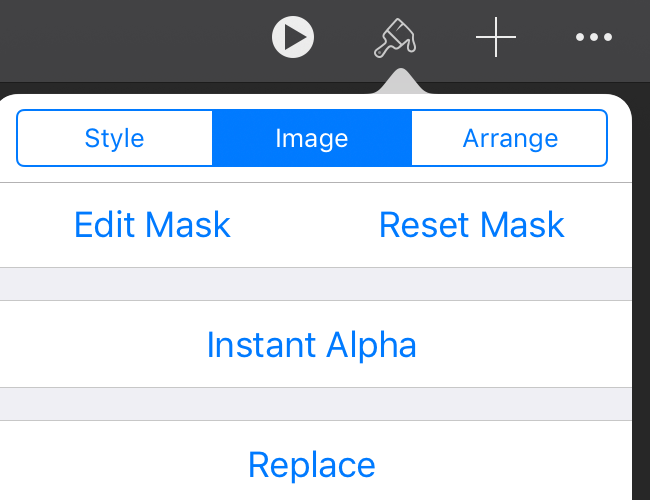Open the Arrange tab
This screenshot has width=650, height=500.
click(509, 138)
